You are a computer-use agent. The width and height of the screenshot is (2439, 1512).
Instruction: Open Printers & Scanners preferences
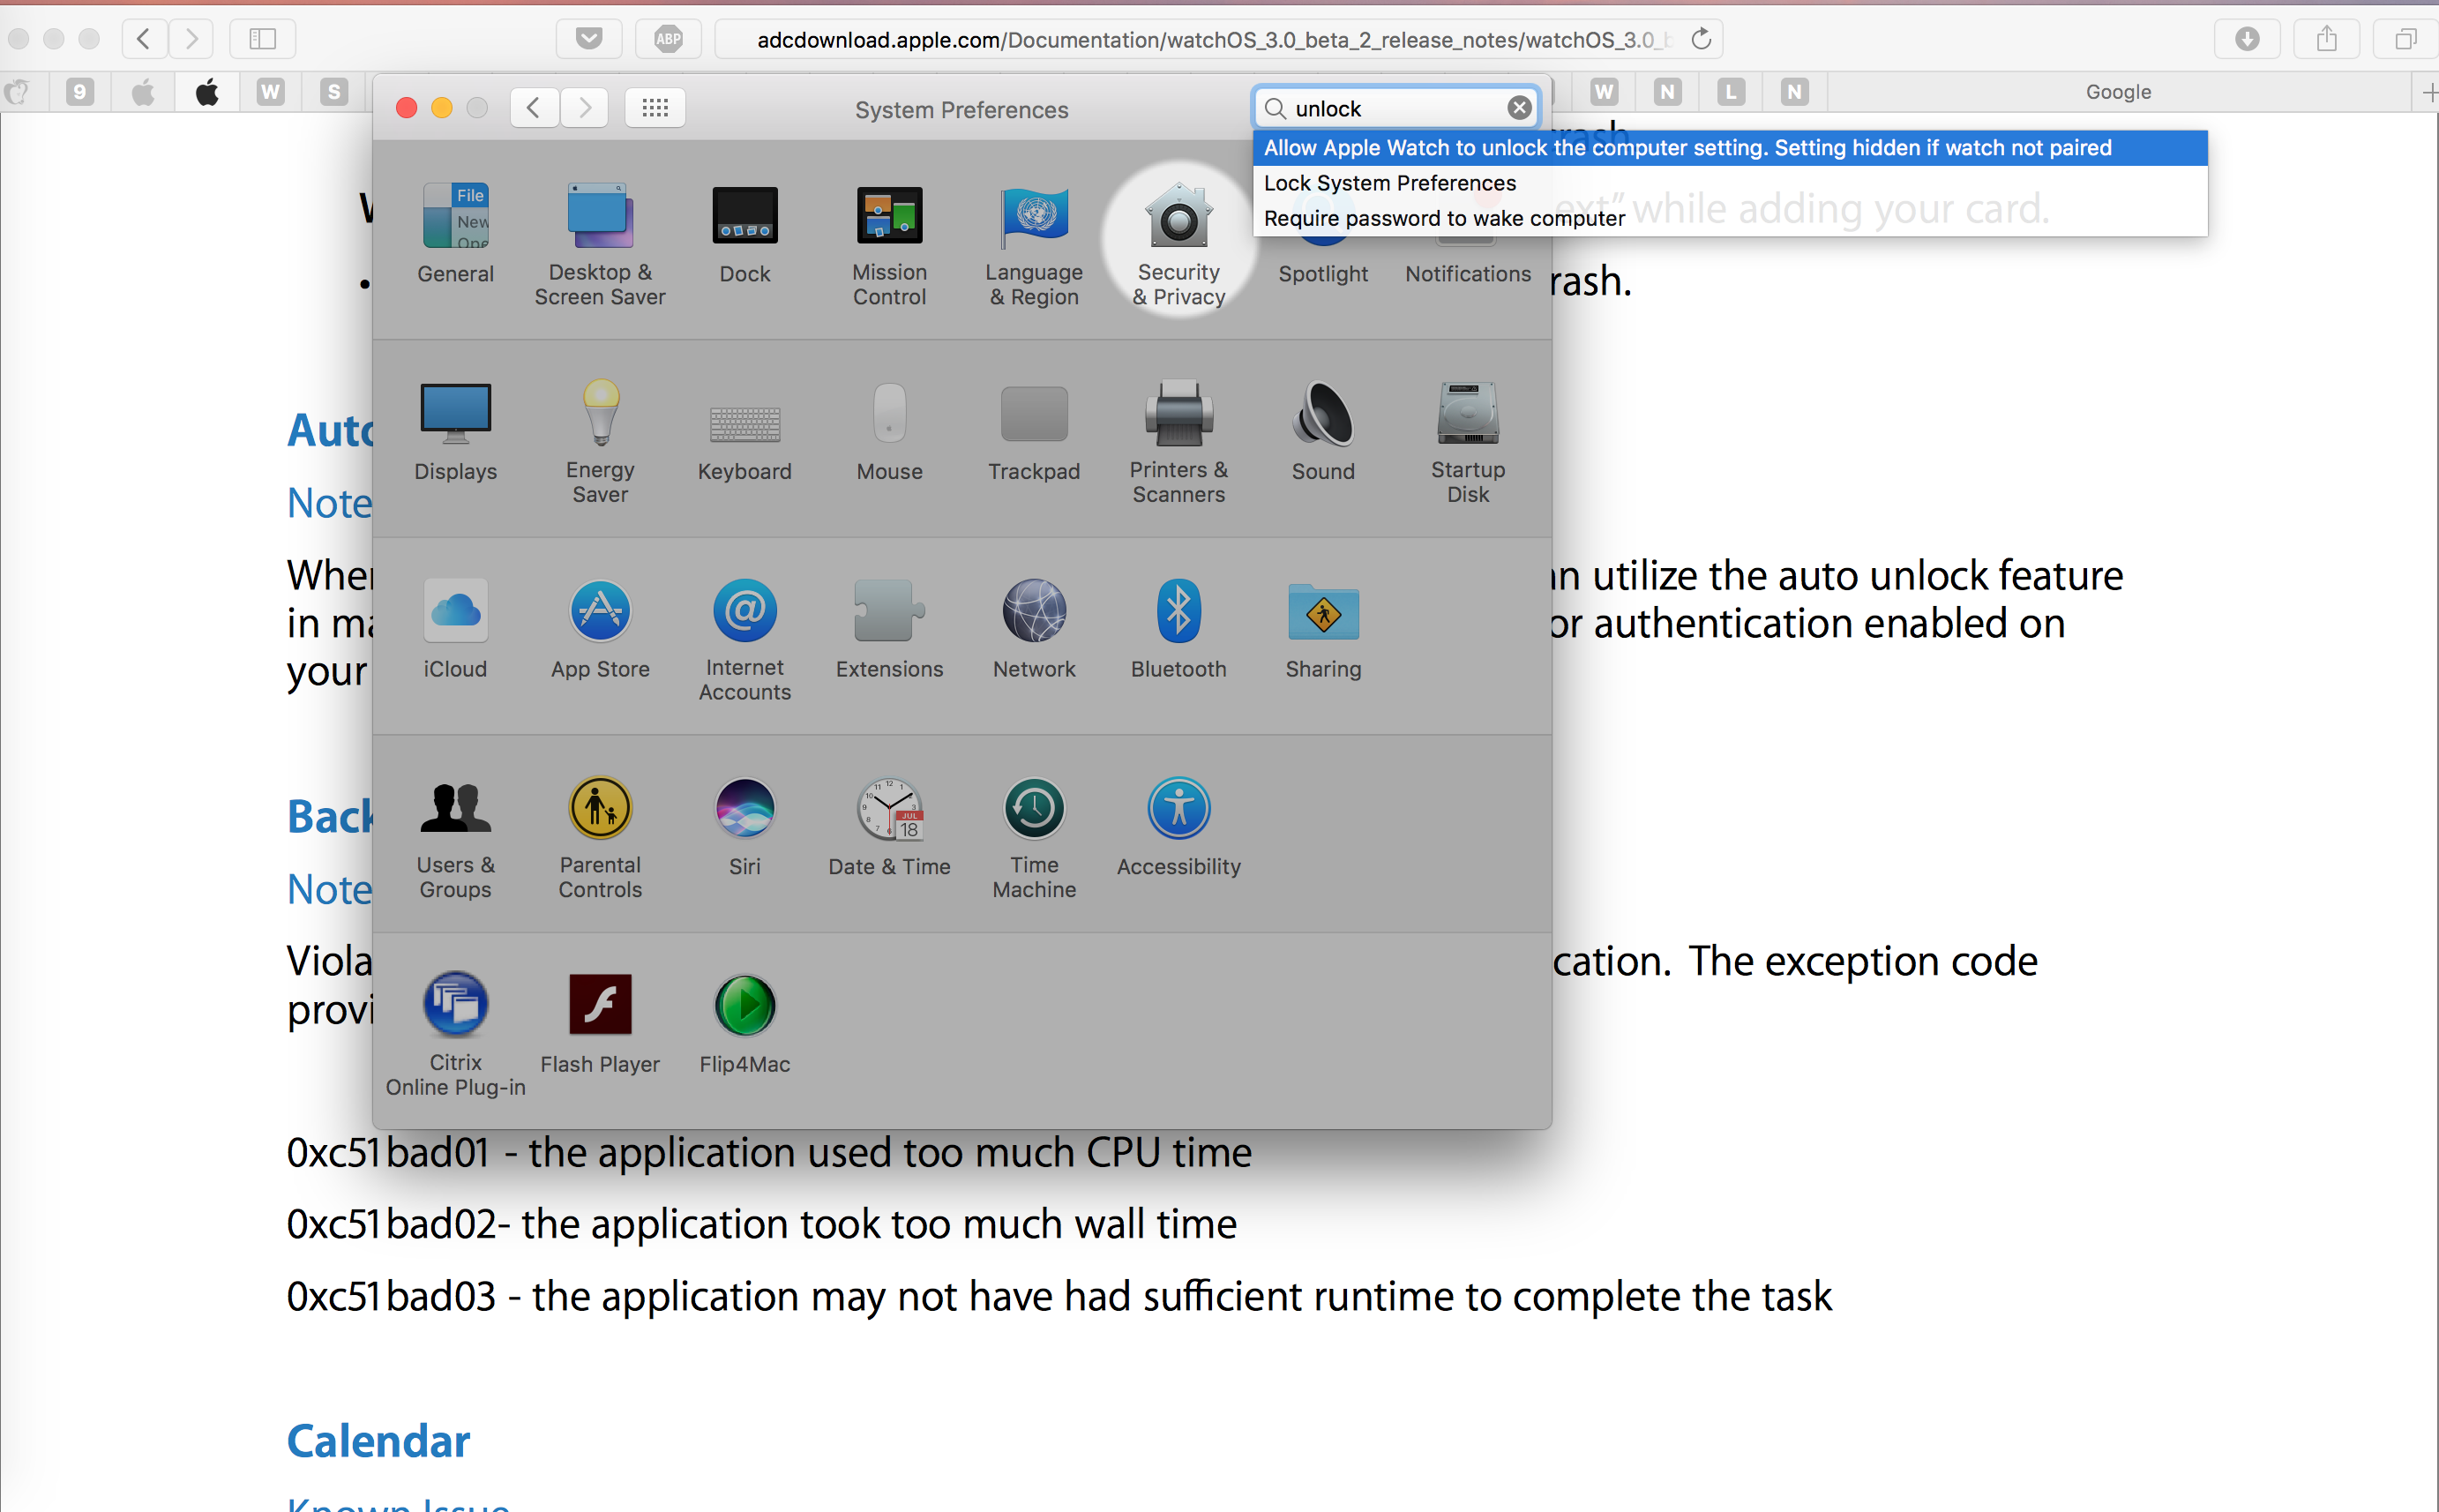[x=1179, y=442]
